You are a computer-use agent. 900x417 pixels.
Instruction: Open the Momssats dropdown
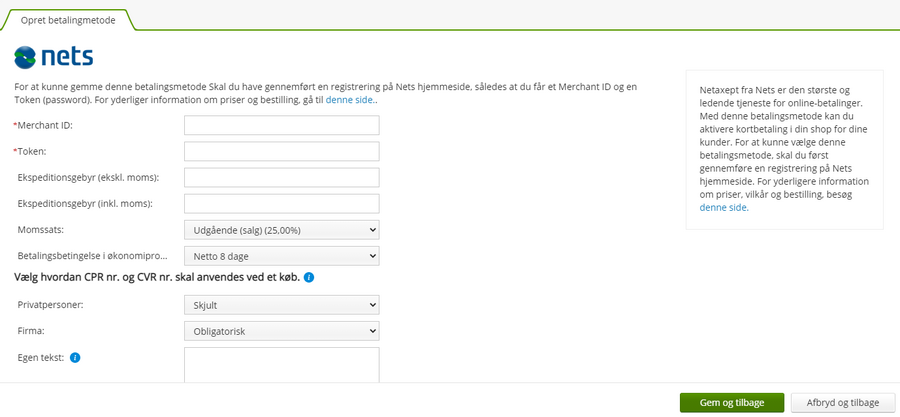click(281, 230)
